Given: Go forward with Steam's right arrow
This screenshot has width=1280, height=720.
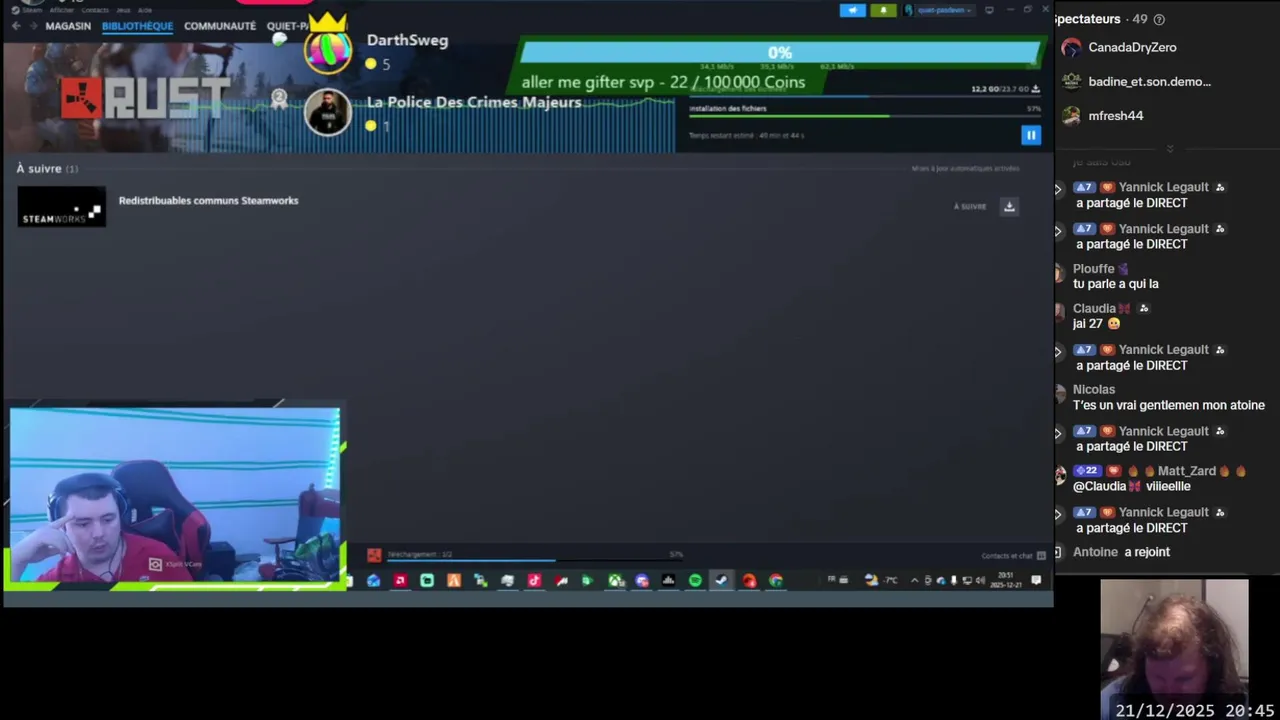Looking at the screenshot, I should point(33,26).
